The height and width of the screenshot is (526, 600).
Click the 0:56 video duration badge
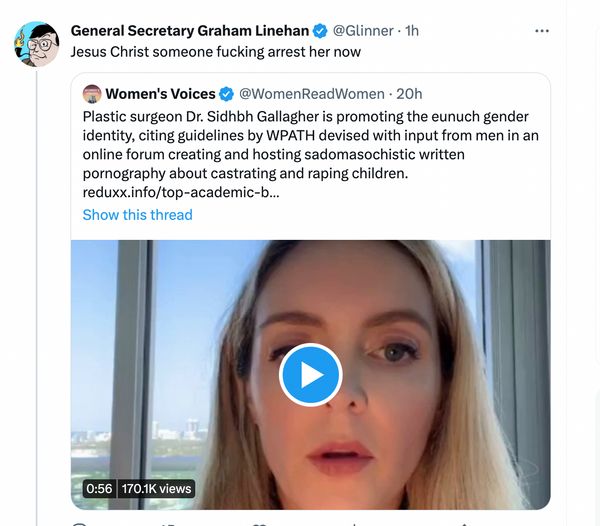tap(99, 489)
